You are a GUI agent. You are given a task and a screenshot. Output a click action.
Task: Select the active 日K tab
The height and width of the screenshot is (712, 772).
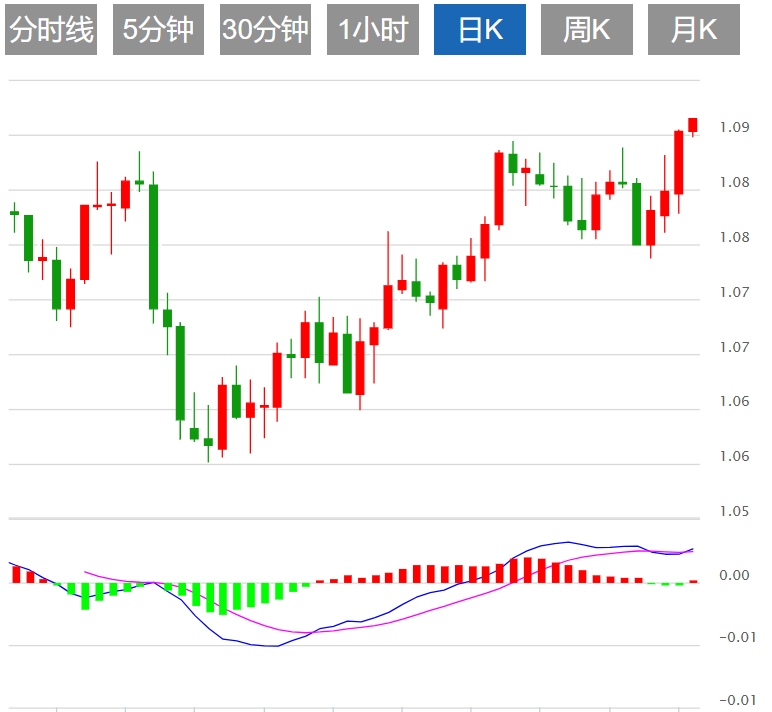point(480,30)
